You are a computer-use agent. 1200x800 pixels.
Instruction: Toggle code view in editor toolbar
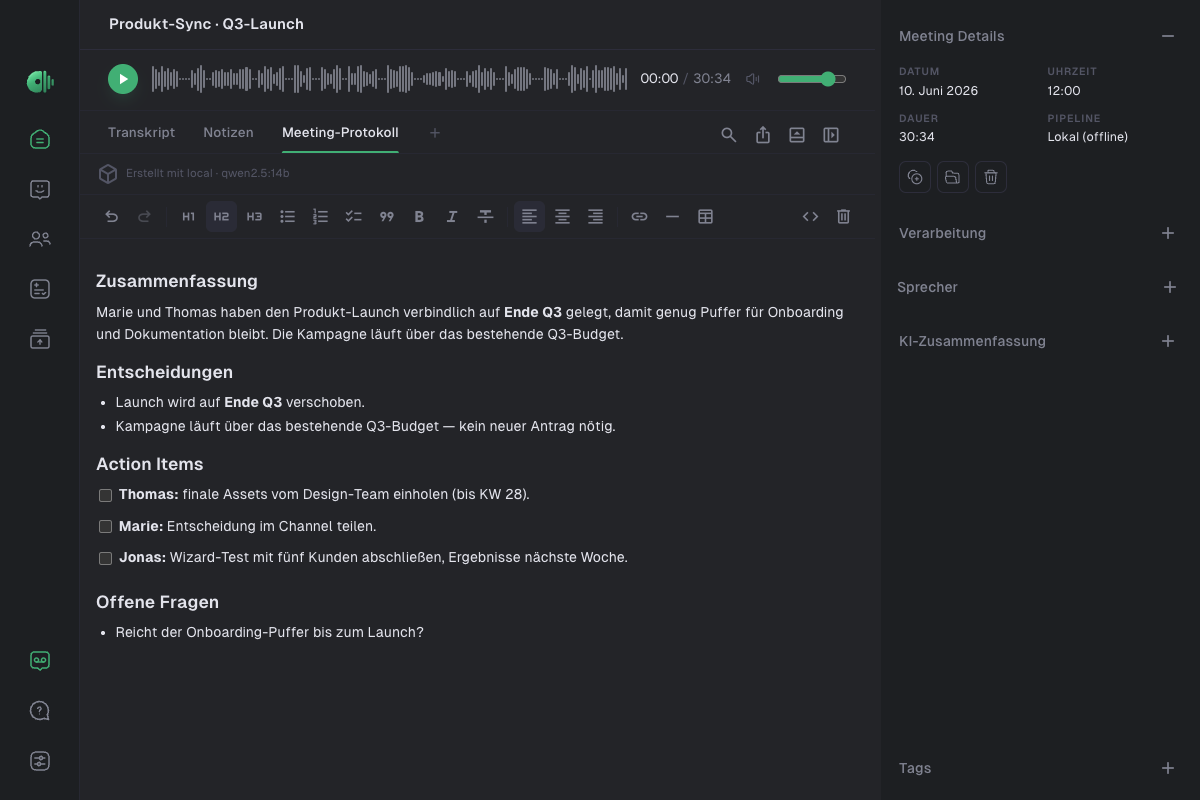[x=811, y=216]
